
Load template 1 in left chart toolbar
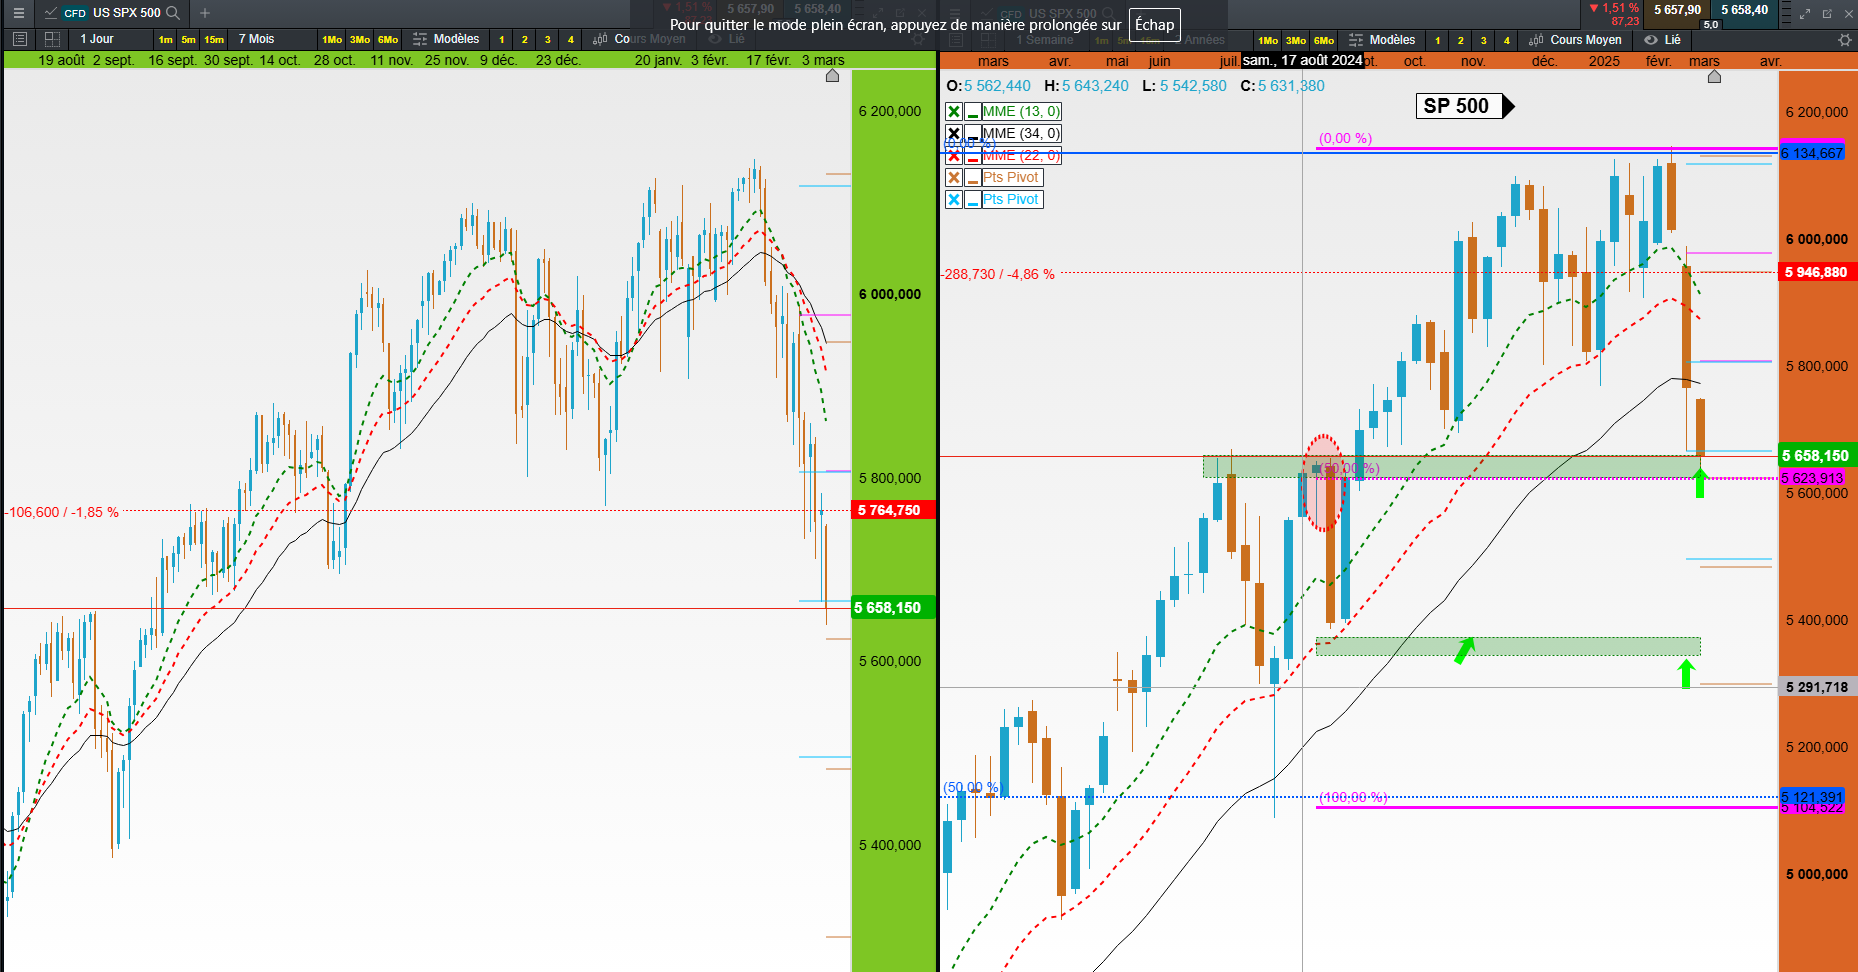tap(502, 40)
